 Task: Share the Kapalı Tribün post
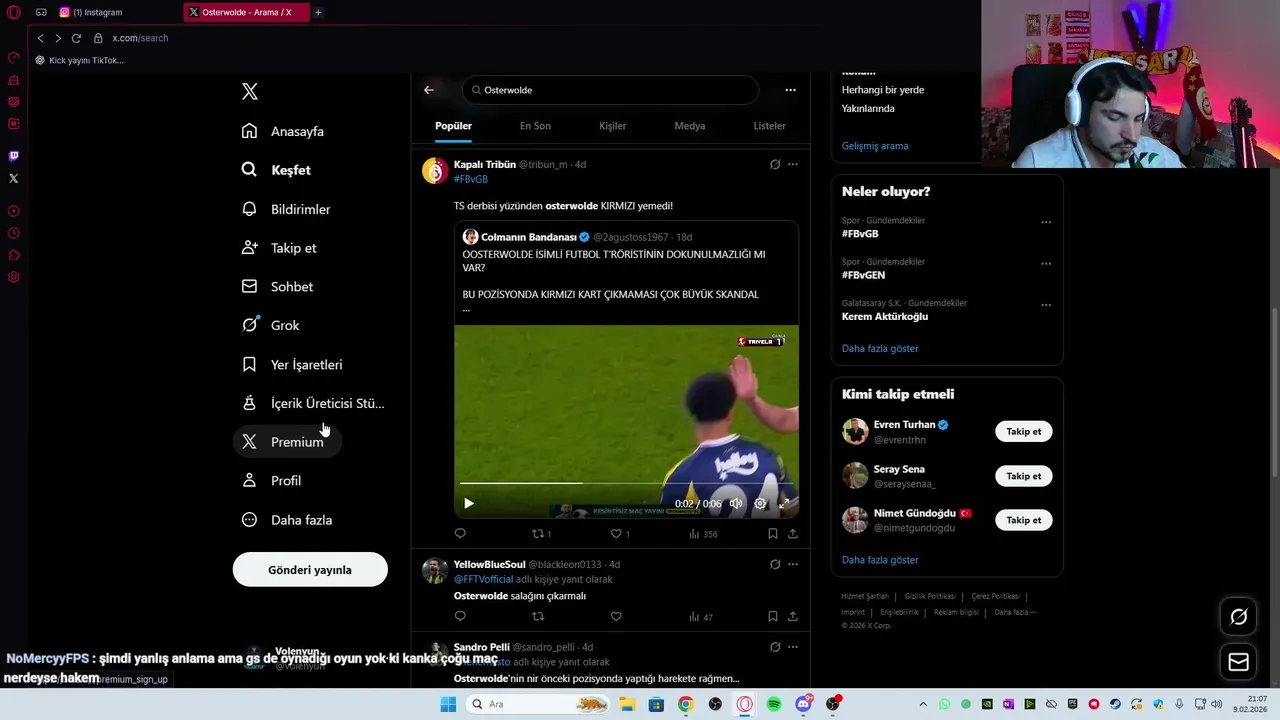[x=793, y=534]
